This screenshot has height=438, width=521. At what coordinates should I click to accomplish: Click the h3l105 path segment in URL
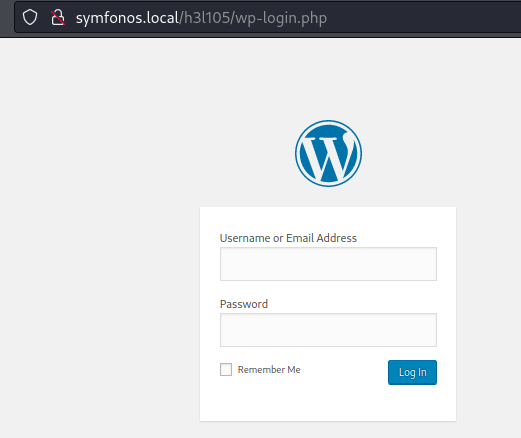[207, 18]
